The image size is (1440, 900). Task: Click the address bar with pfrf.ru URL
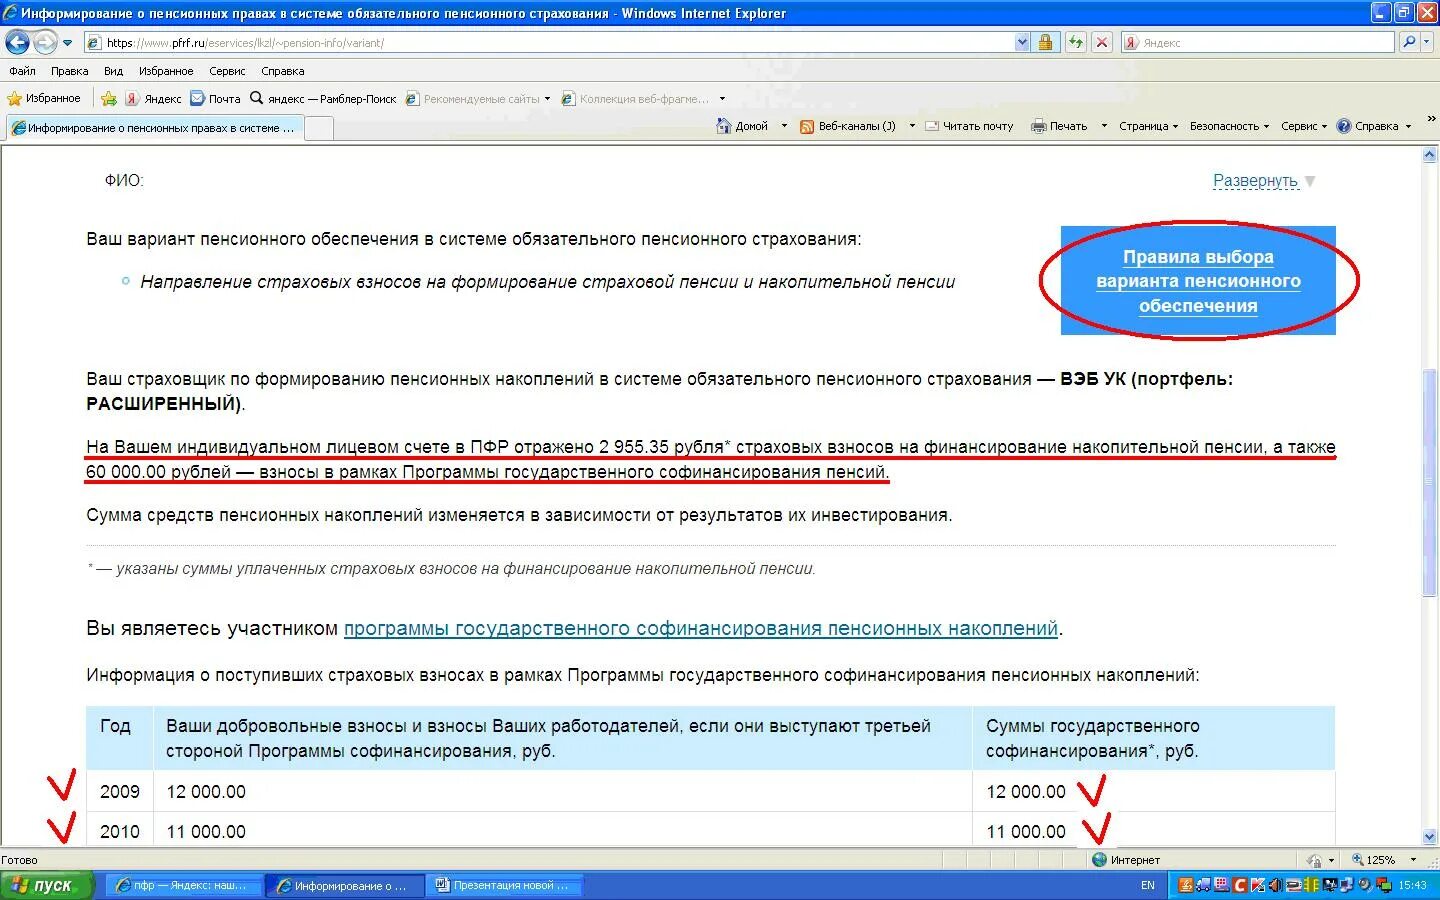pos(548,43)
